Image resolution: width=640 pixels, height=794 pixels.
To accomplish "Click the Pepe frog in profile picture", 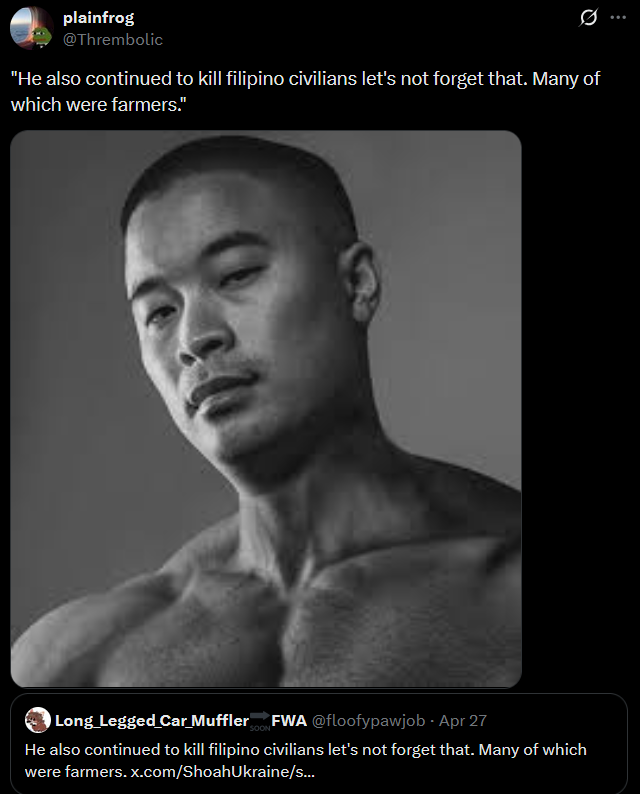I will (x=43, y=36).
